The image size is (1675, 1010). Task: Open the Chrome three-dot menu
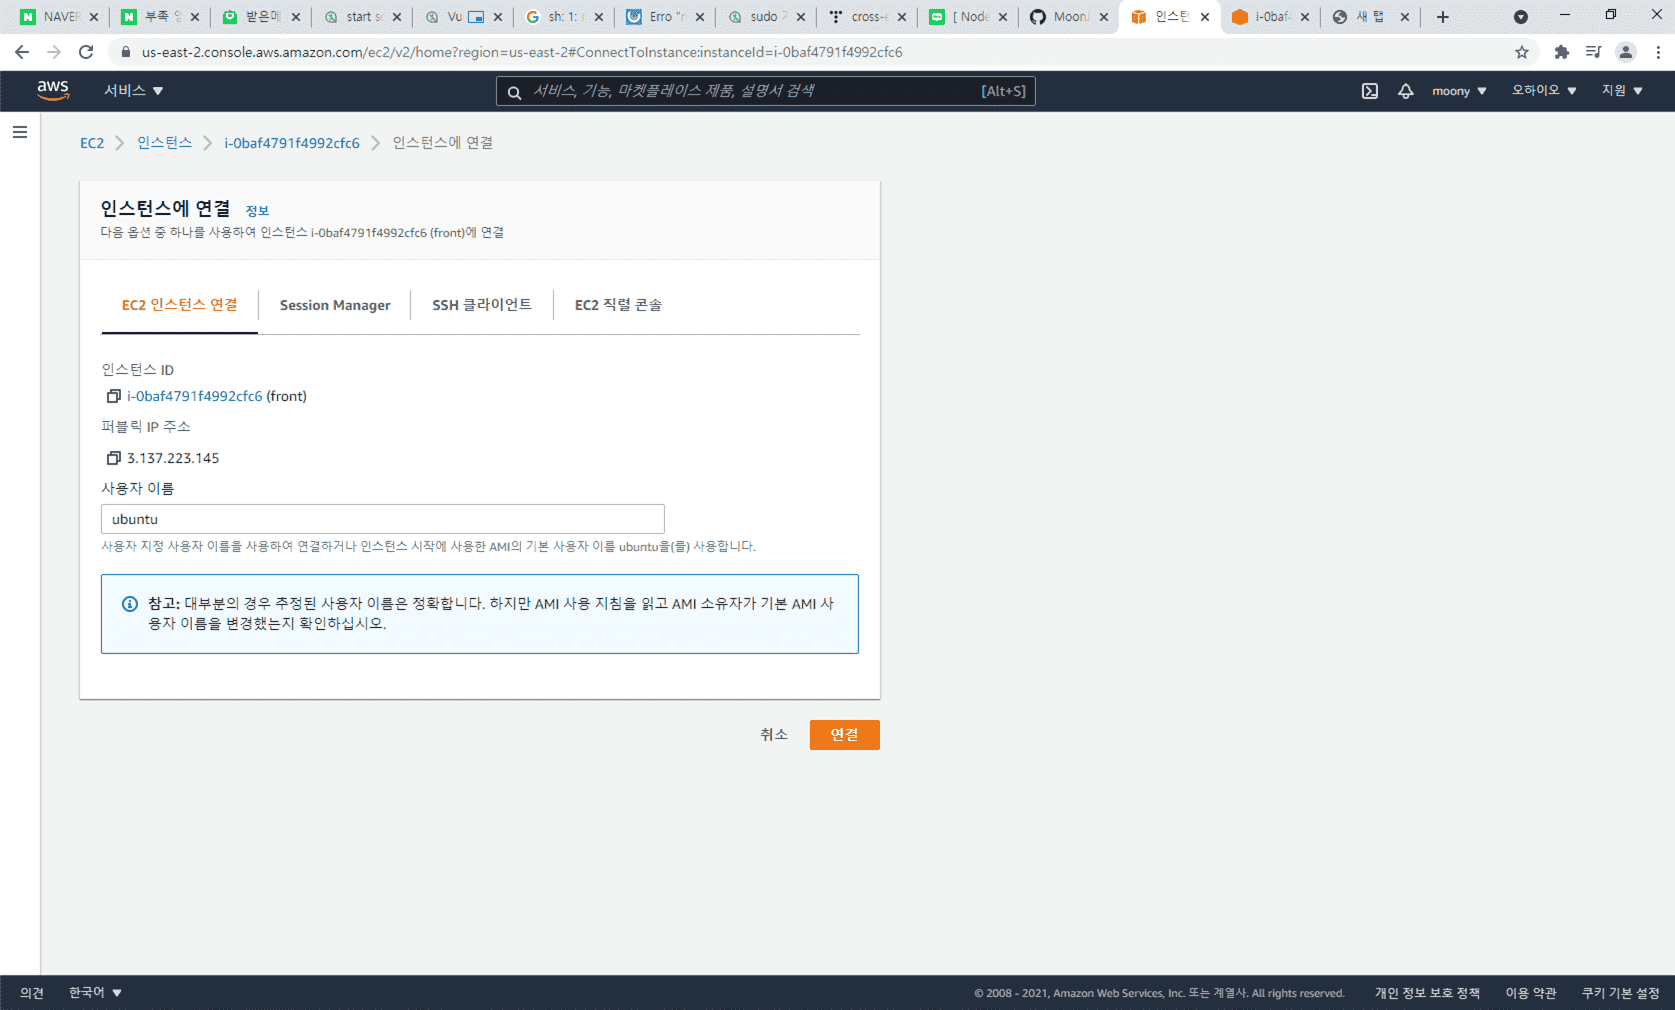(x=1658, y=52)
